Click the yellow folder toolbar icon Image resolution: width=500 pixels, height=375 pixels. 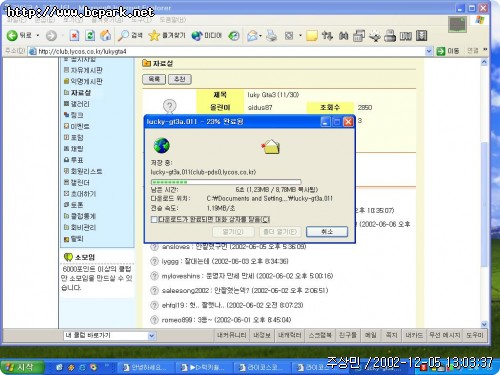coord(312,36)
